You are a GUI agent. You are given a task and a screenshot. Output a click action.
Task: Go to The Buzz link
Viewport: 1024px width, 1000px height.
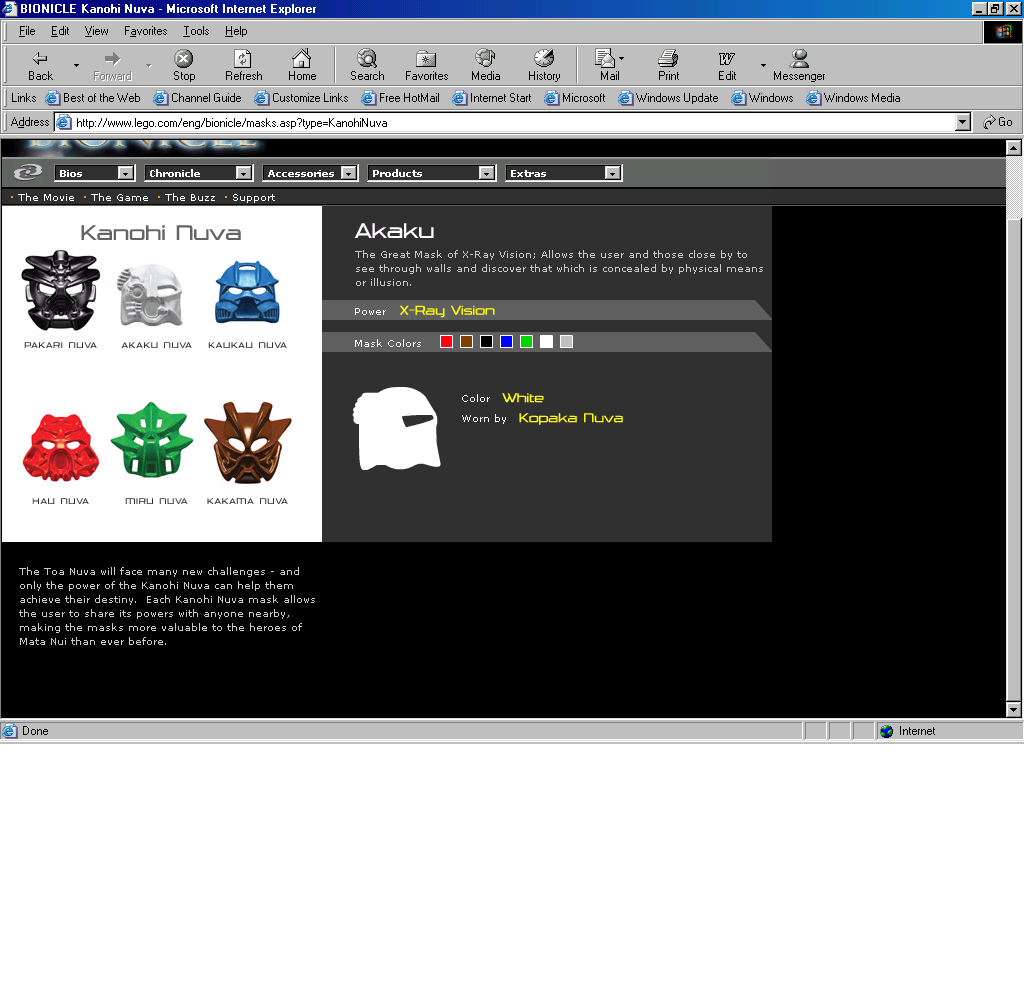point(190,197)
